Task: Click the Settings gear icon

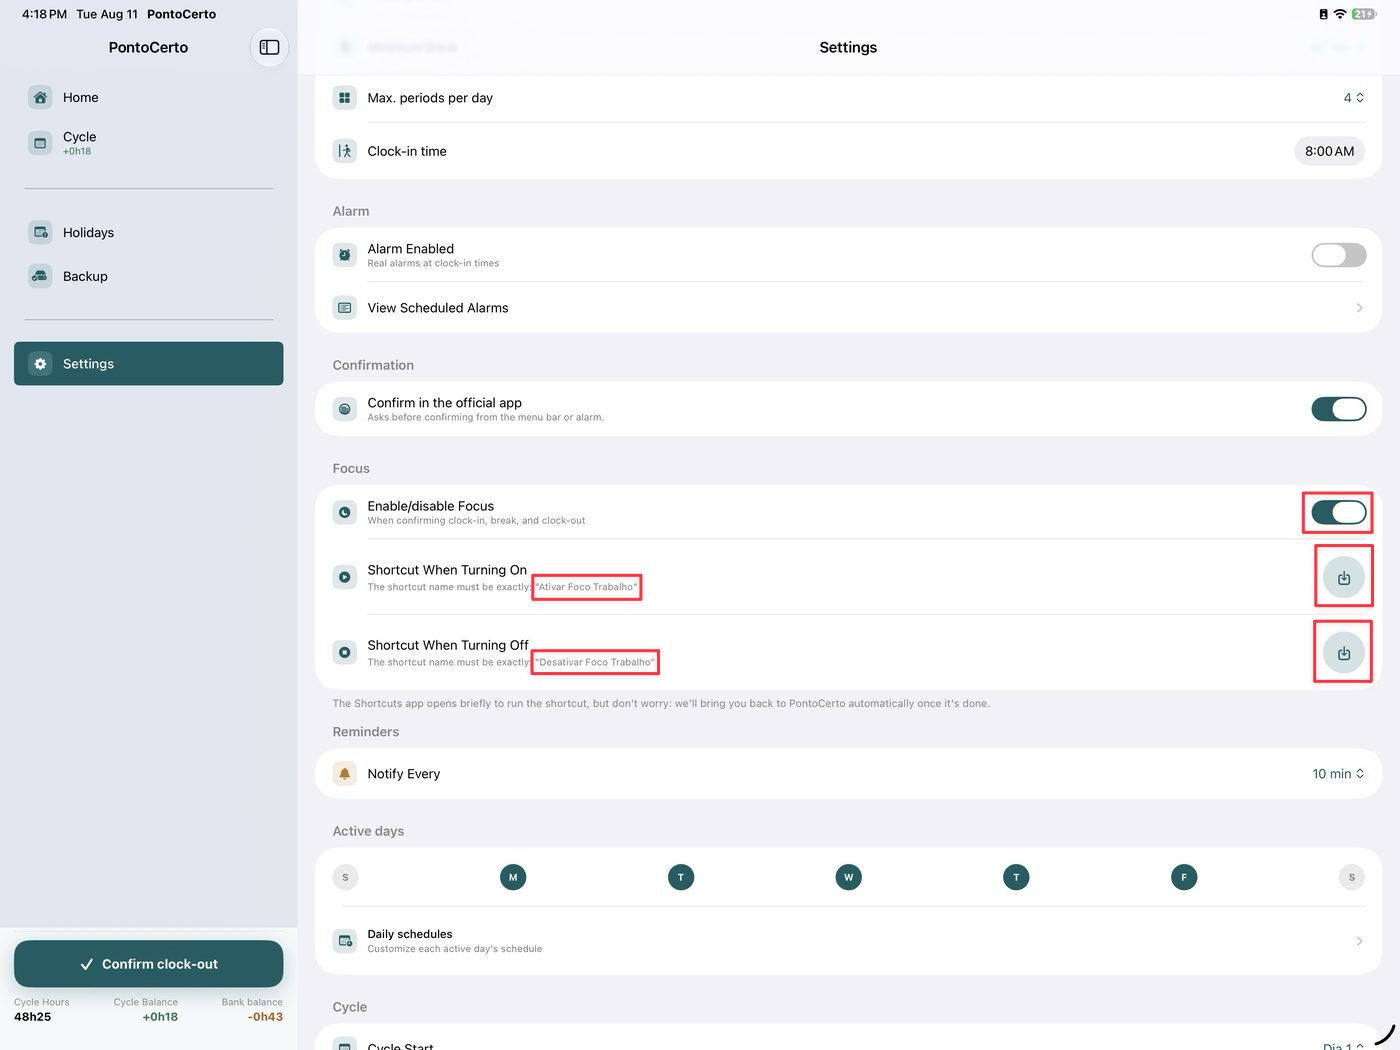Action: pos(40,364)
